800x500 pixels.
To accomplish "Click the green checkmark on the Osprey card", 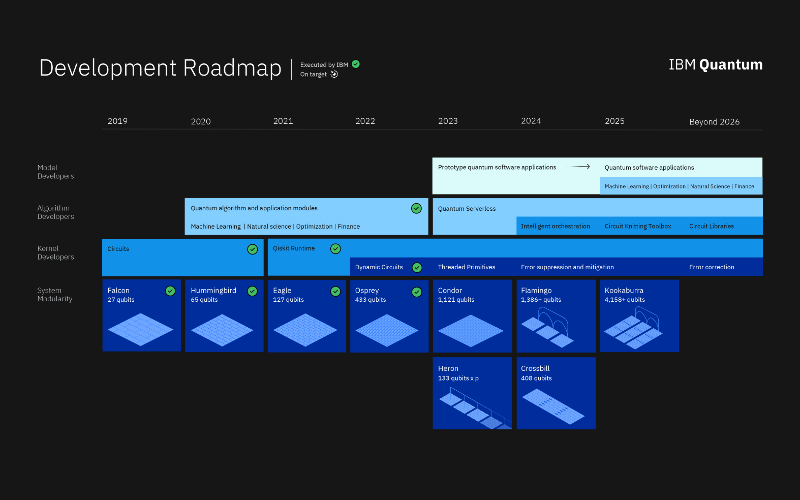I will [417, 292].
